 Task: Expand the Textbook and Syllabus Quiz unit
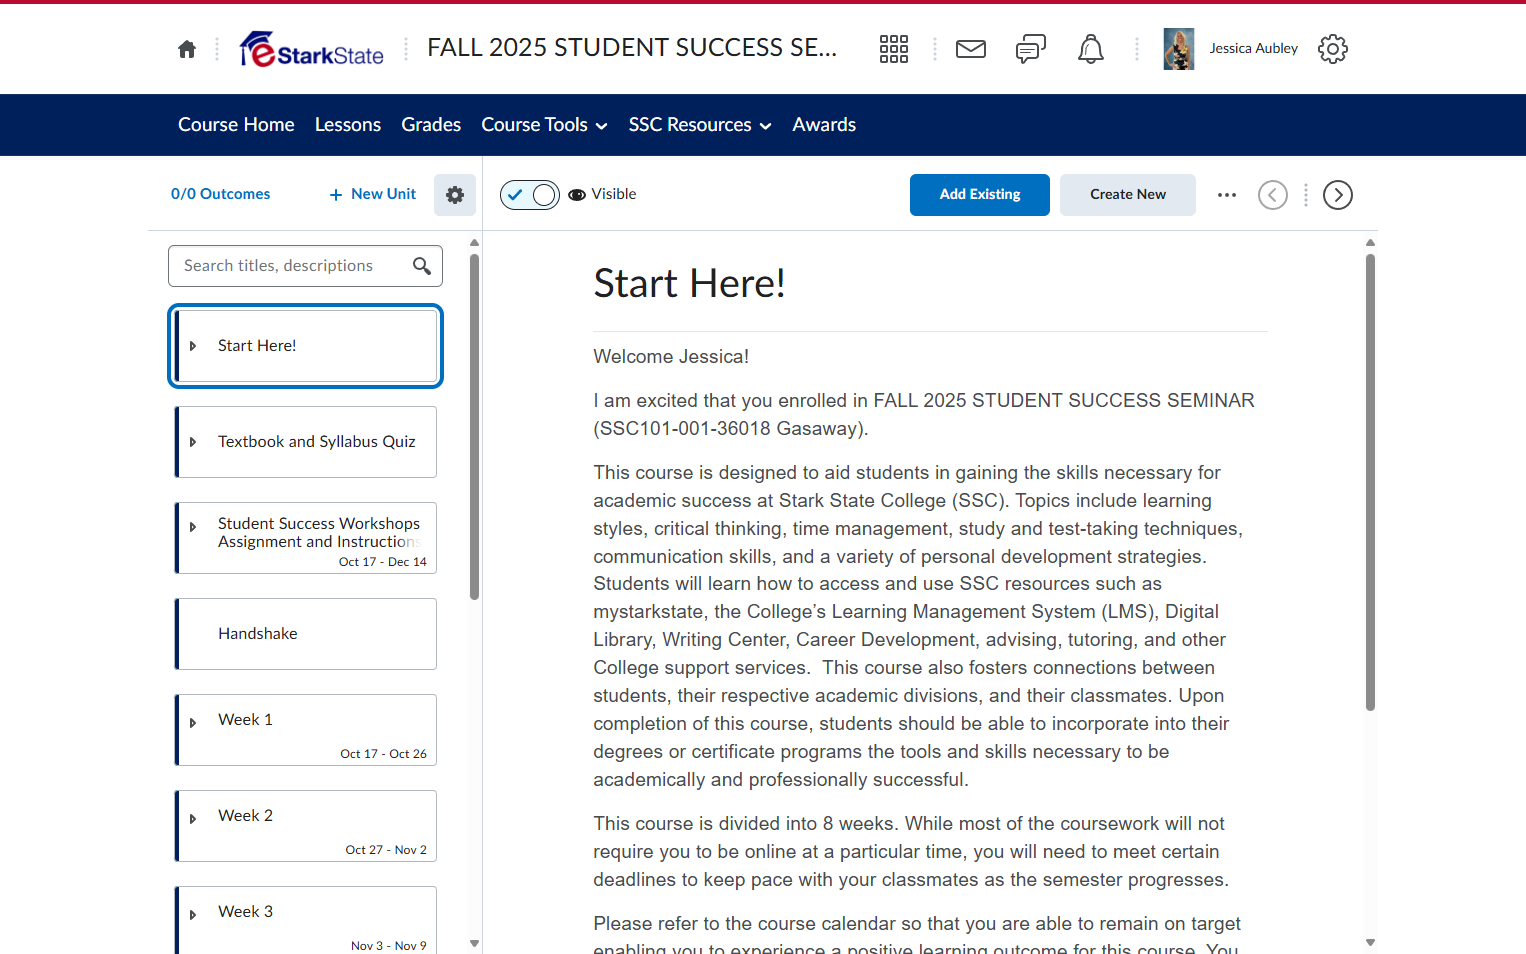click(193, 442)
